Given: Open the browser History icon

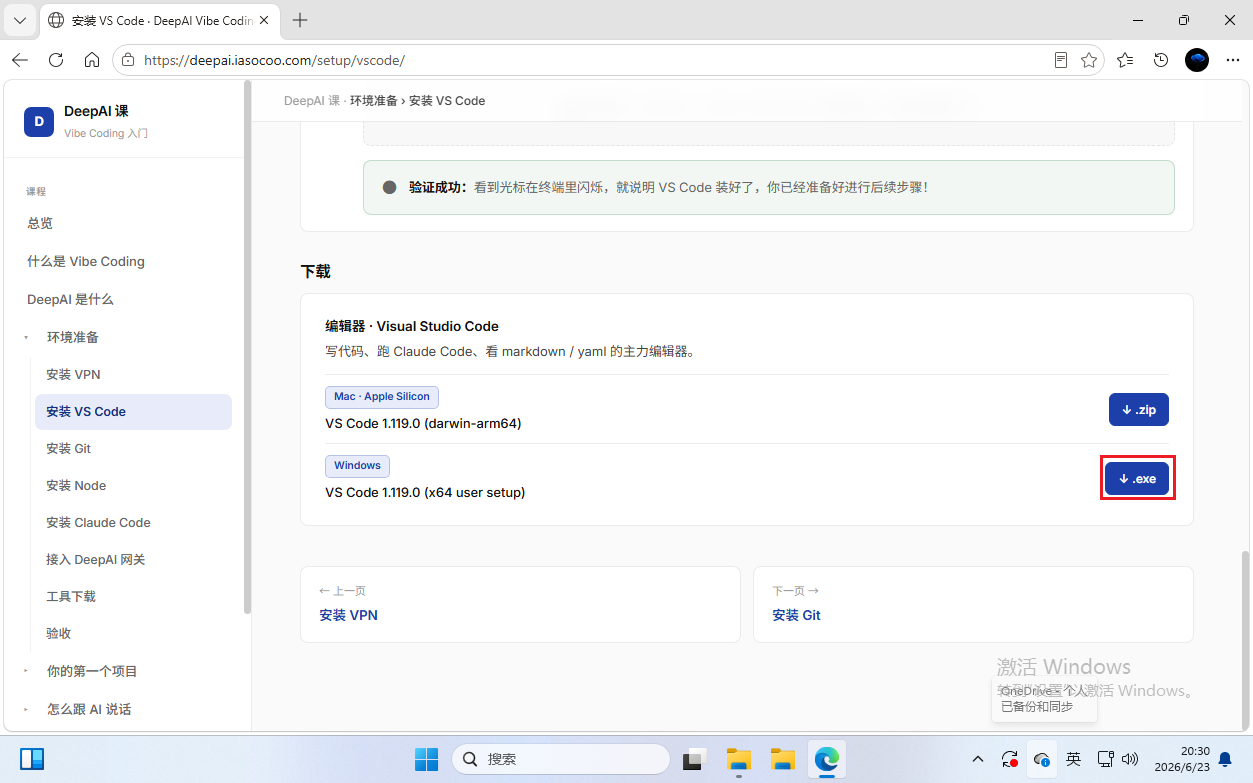Looking at the screenshot, I should click(1161, 60).
